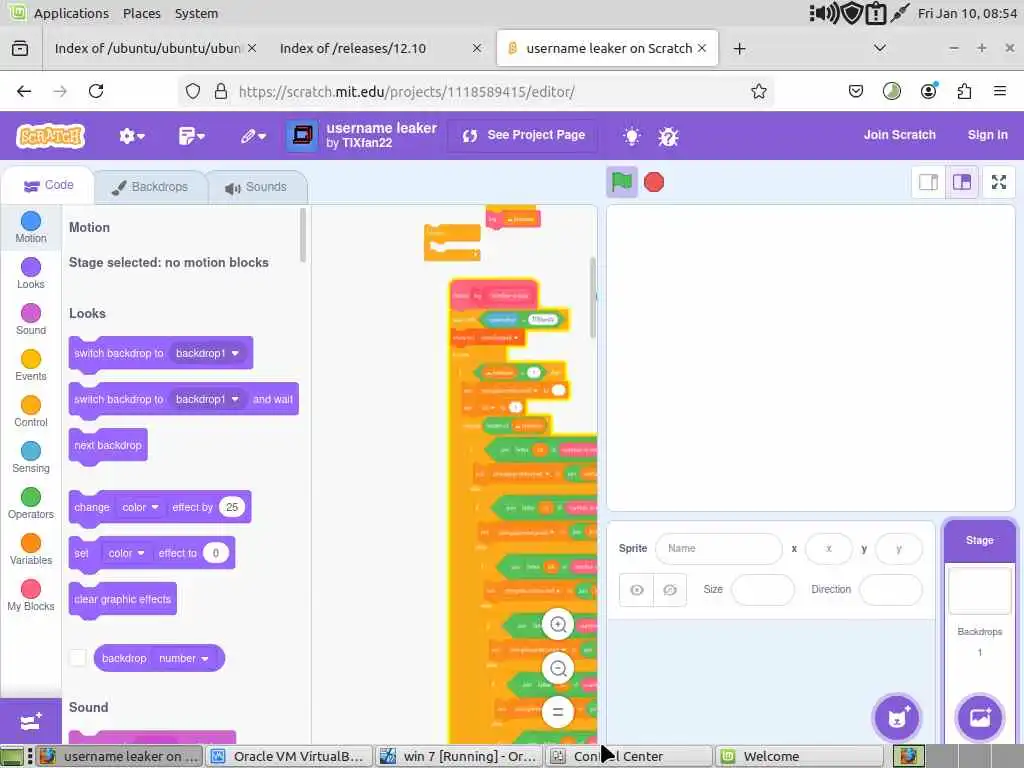Click Sign in link
Image resolution: width=1024 pixels, height=768 pixels.
[987, 135]
